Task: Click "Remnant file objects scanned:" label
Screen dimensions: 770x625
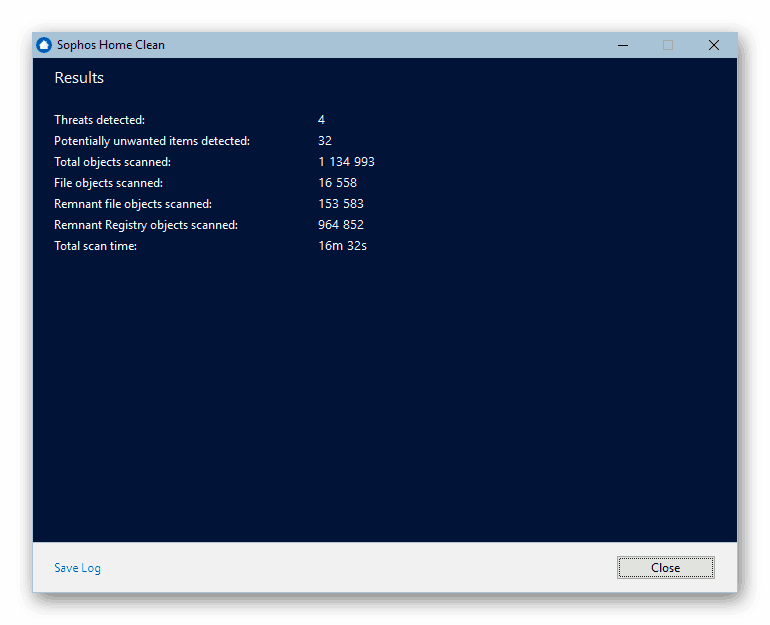Action: [133, 204]
